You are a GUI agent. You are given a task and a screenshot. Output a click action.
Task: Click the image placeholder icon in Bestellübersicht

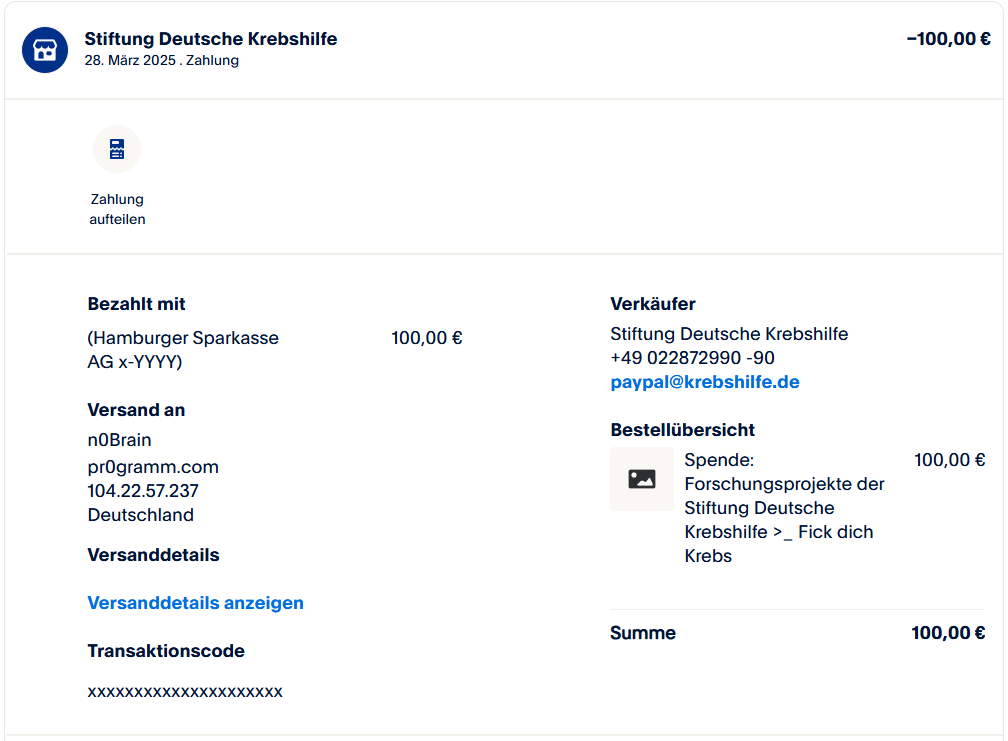pos(642,479)
